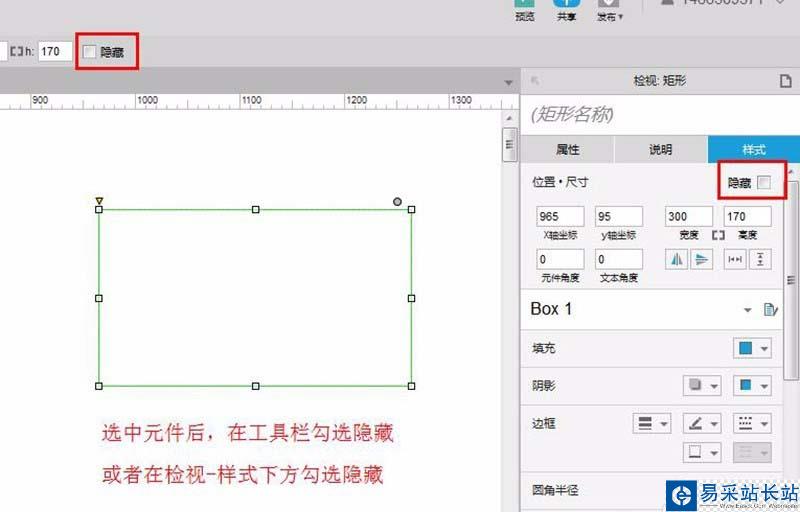Click the 阴影 outer shadow icon
The image size is (800, 512).
click(695, 385)
